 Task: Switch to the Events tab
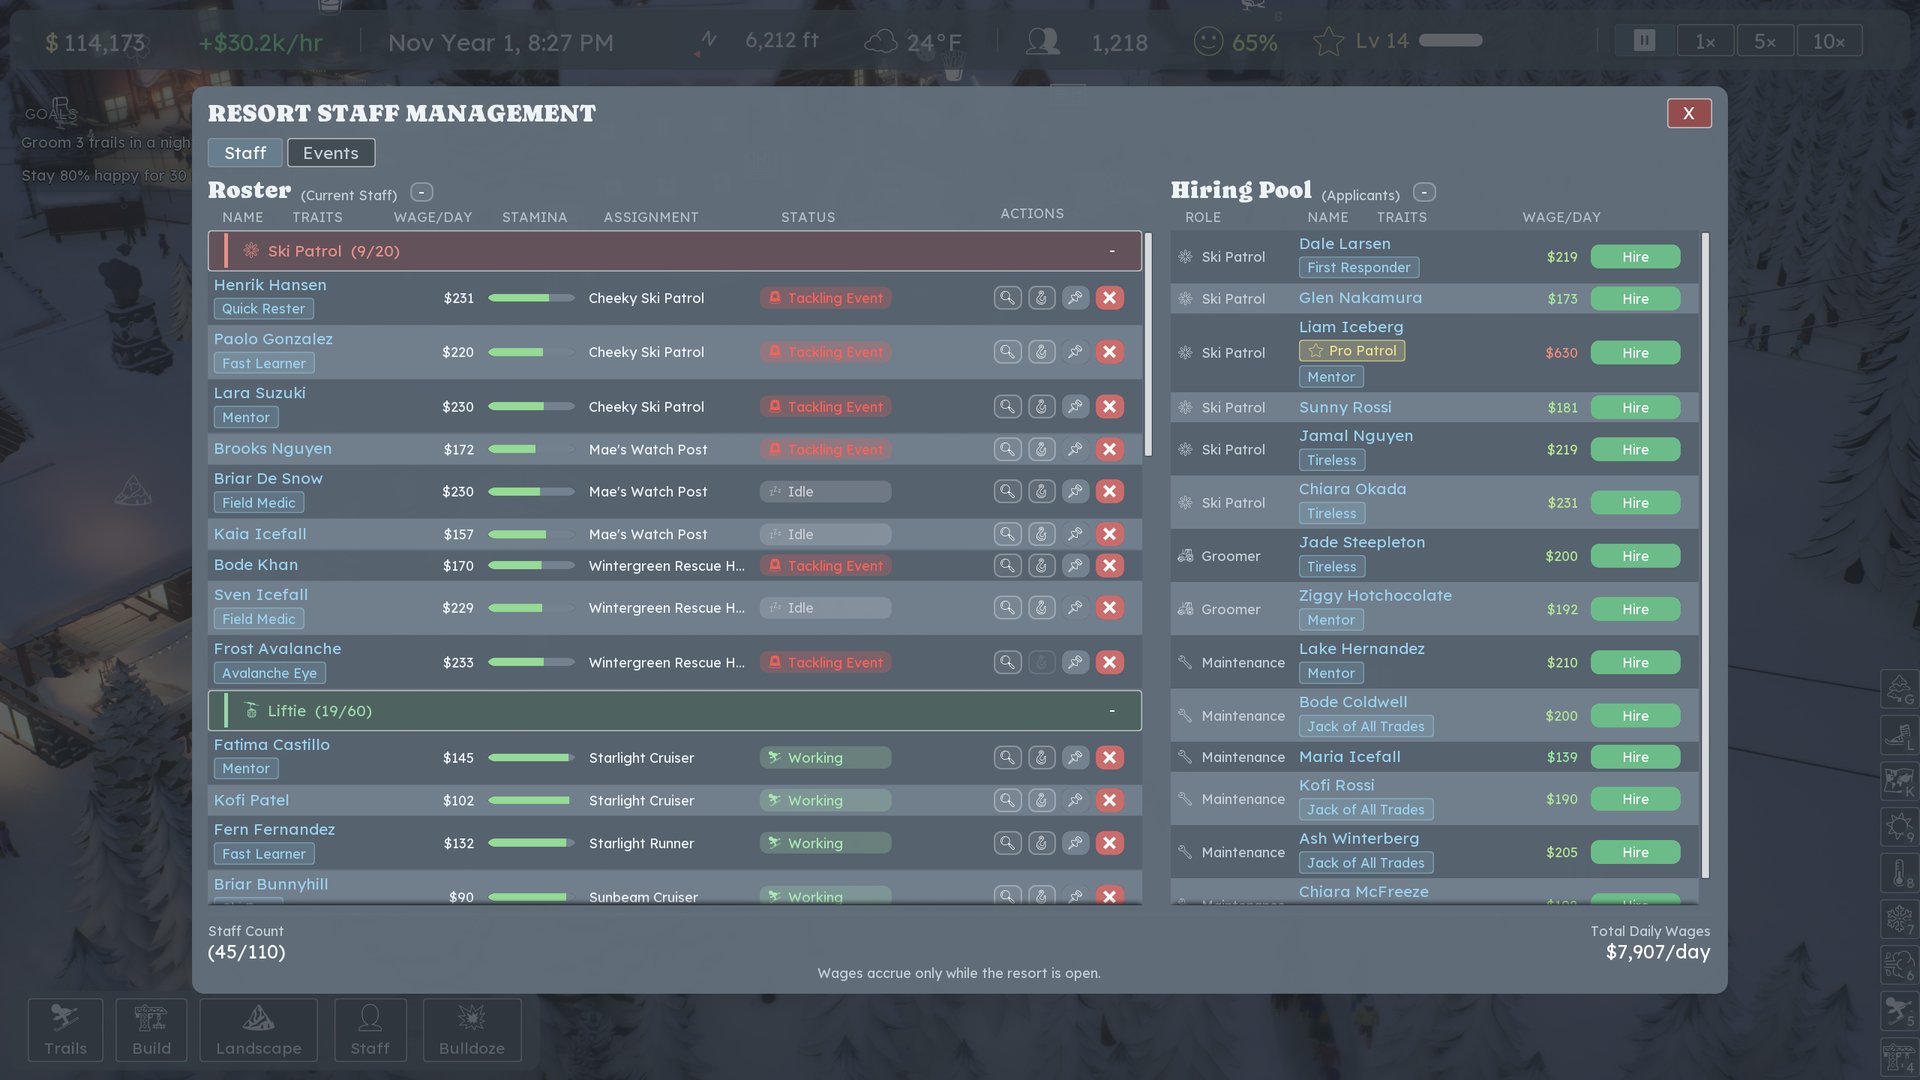tap(331, 153)
